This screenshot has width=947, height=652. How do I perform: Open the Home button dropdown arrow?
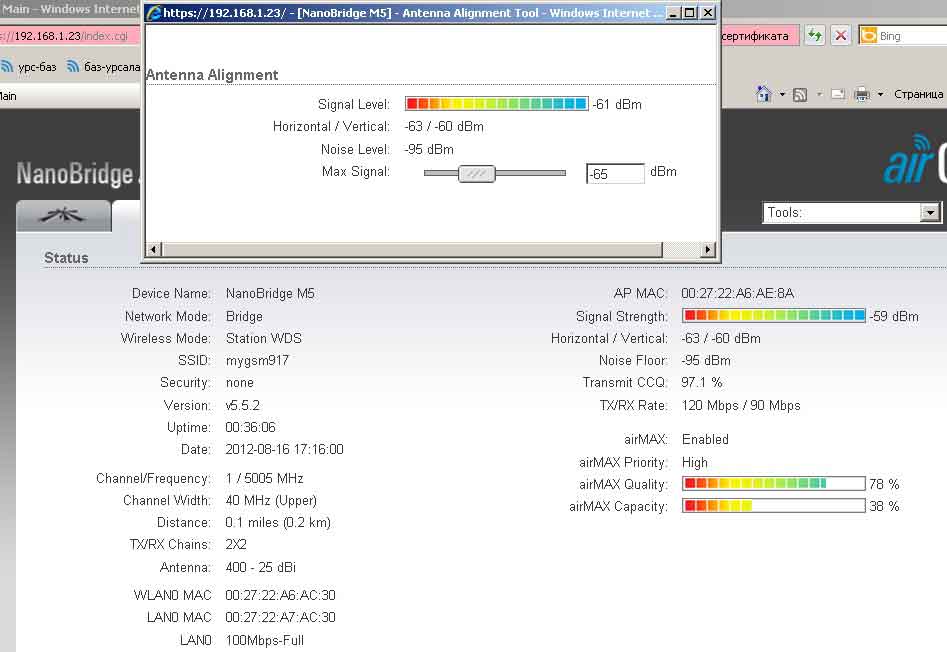(x=782, y=94)
